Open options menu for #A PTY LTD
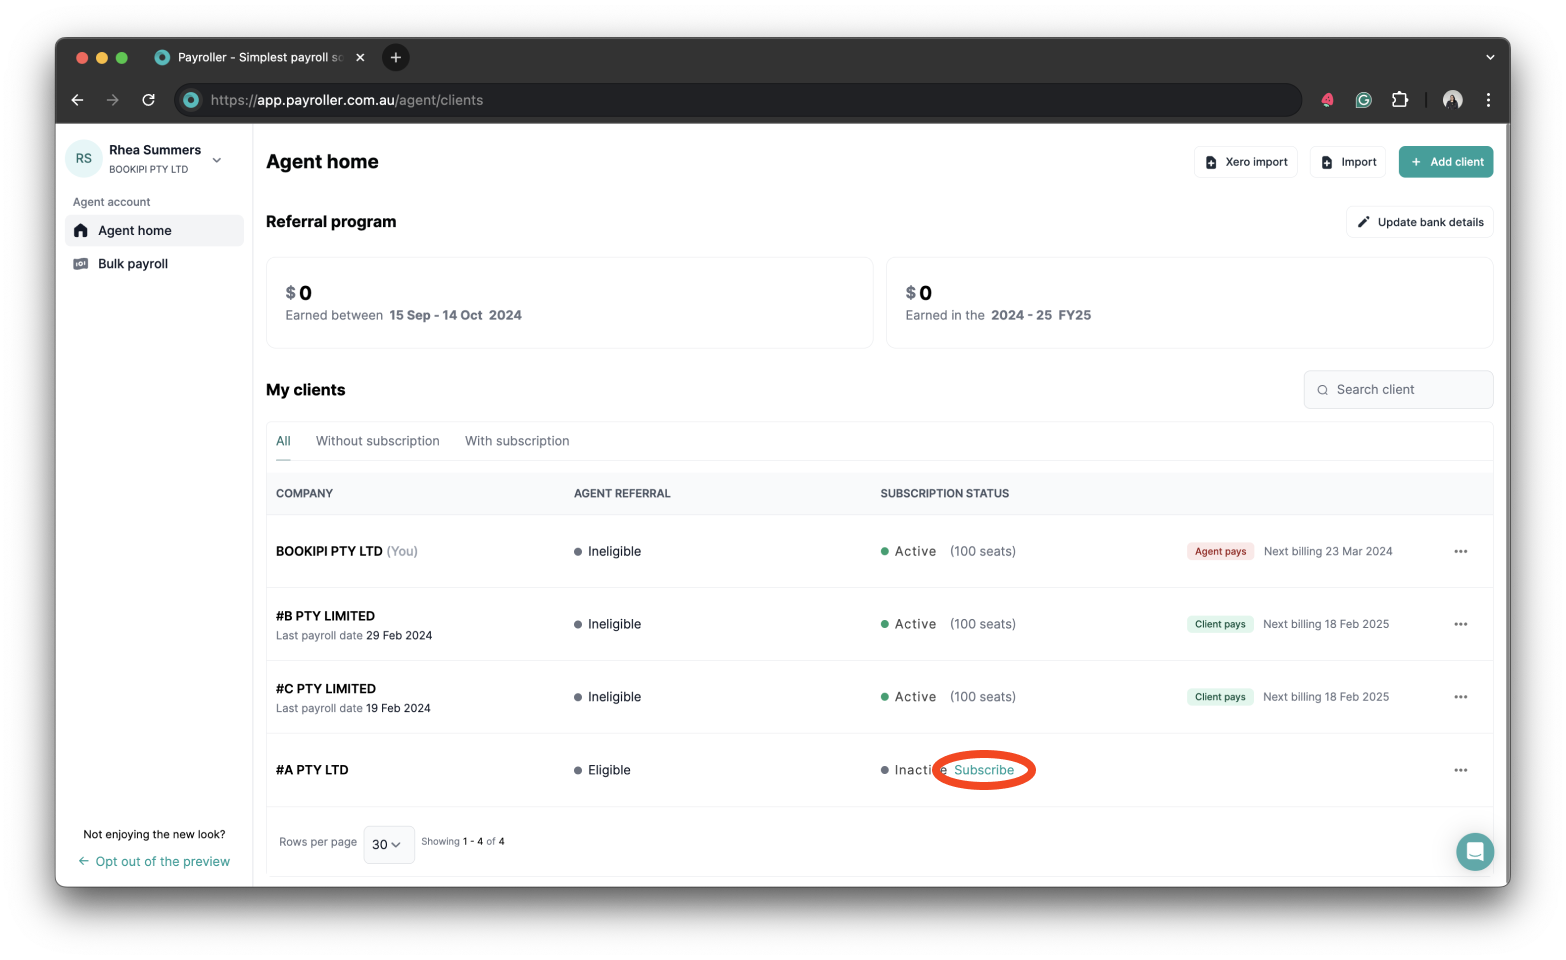This screenshot has width=1566, height=960. point(1461,770)
